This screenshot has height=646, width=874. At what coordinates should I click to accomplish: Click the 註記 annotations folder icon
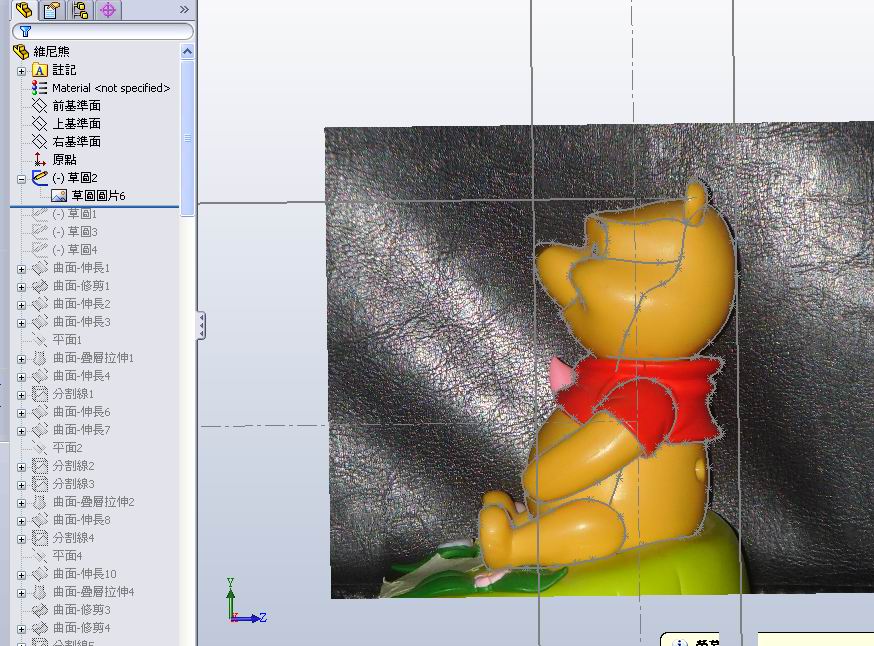point(40,71)
